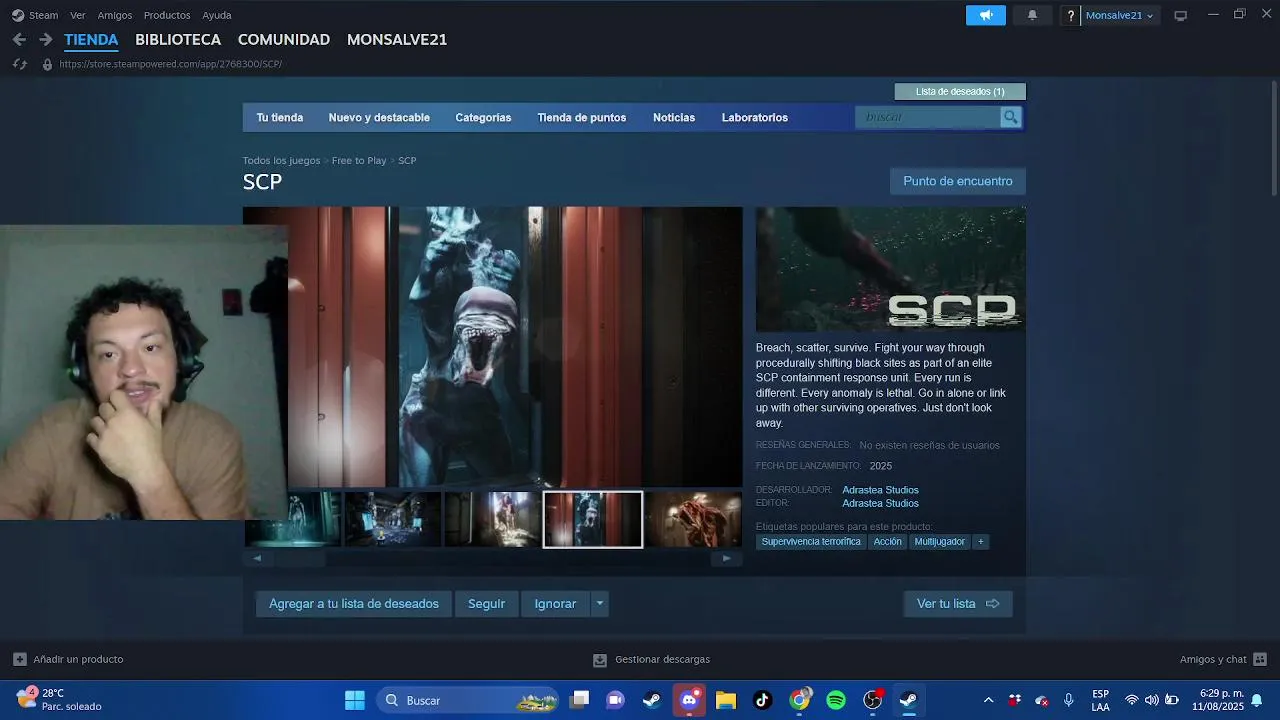Image resolution: width=1280 pixels, height=720 pixels.
Task: Click the screenshot strip left scroll arrow
Action: tap(257, 558)
